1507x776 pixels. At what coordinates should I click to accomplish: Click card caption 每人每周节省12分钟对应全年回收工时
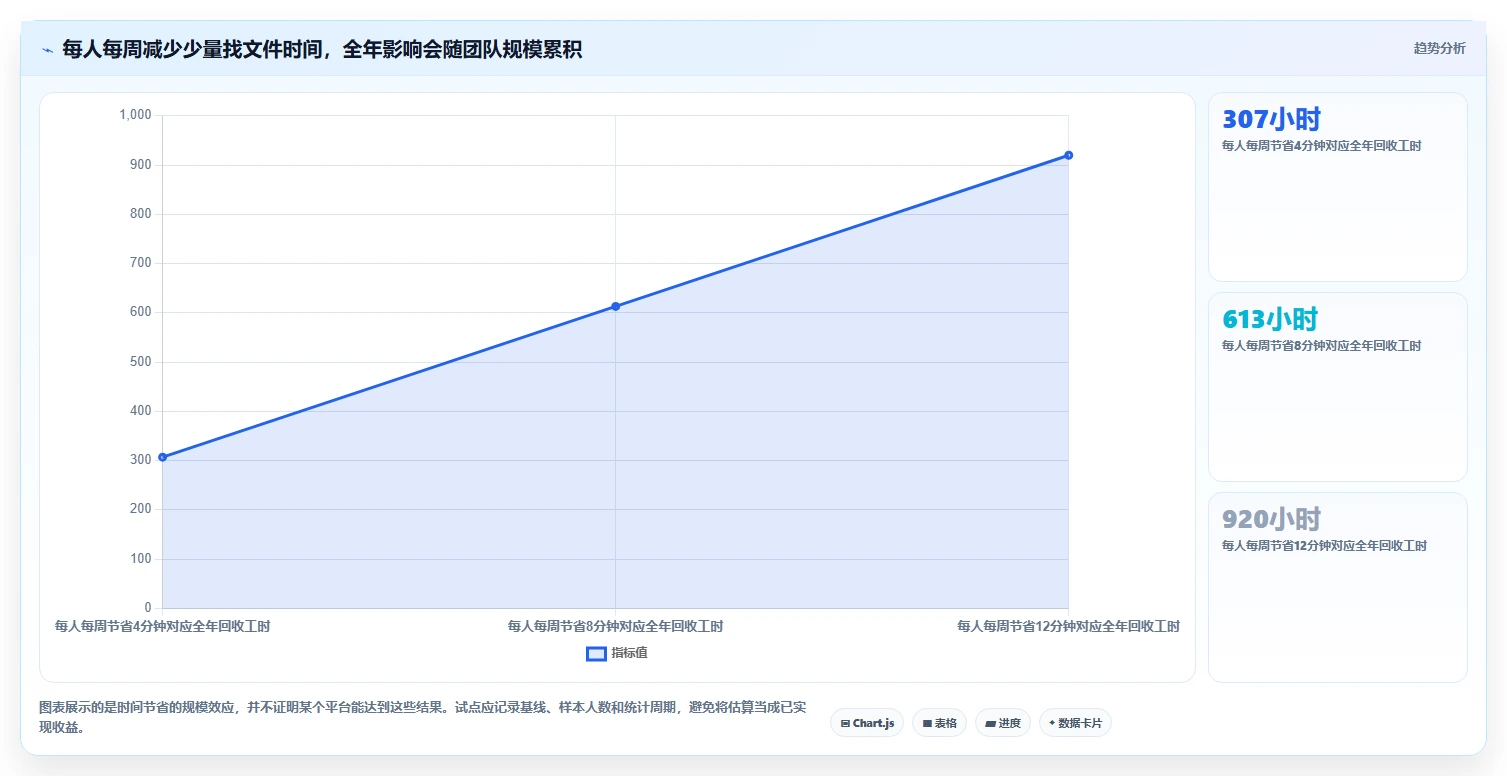coord(1324,546)
